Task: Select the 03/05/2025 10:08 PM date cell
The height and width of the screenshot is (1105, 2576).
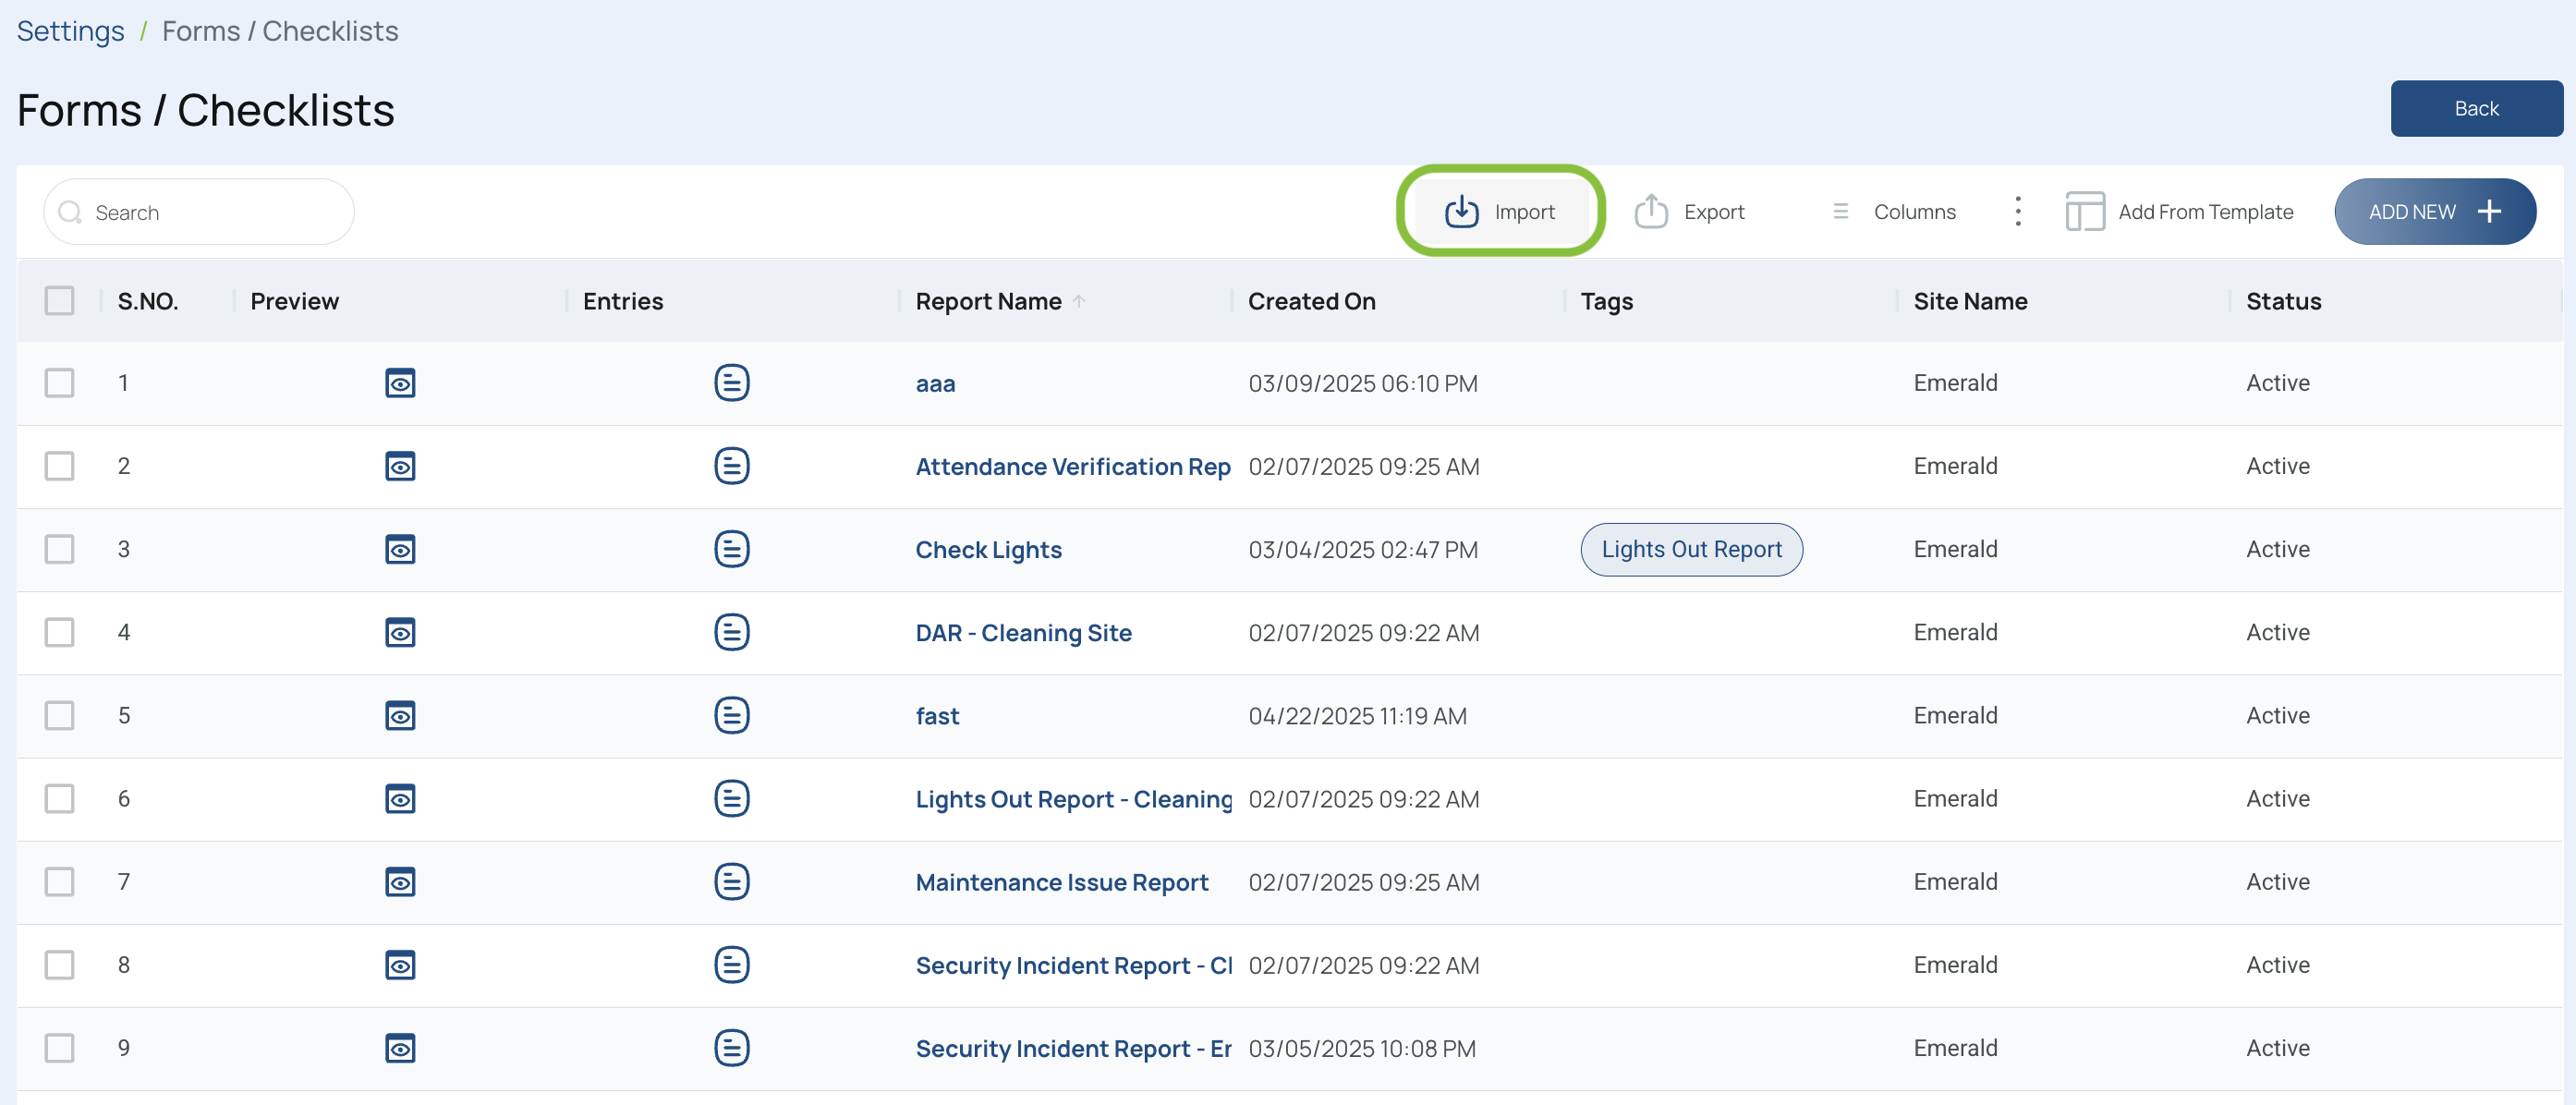Action: coord(1361,1047)
